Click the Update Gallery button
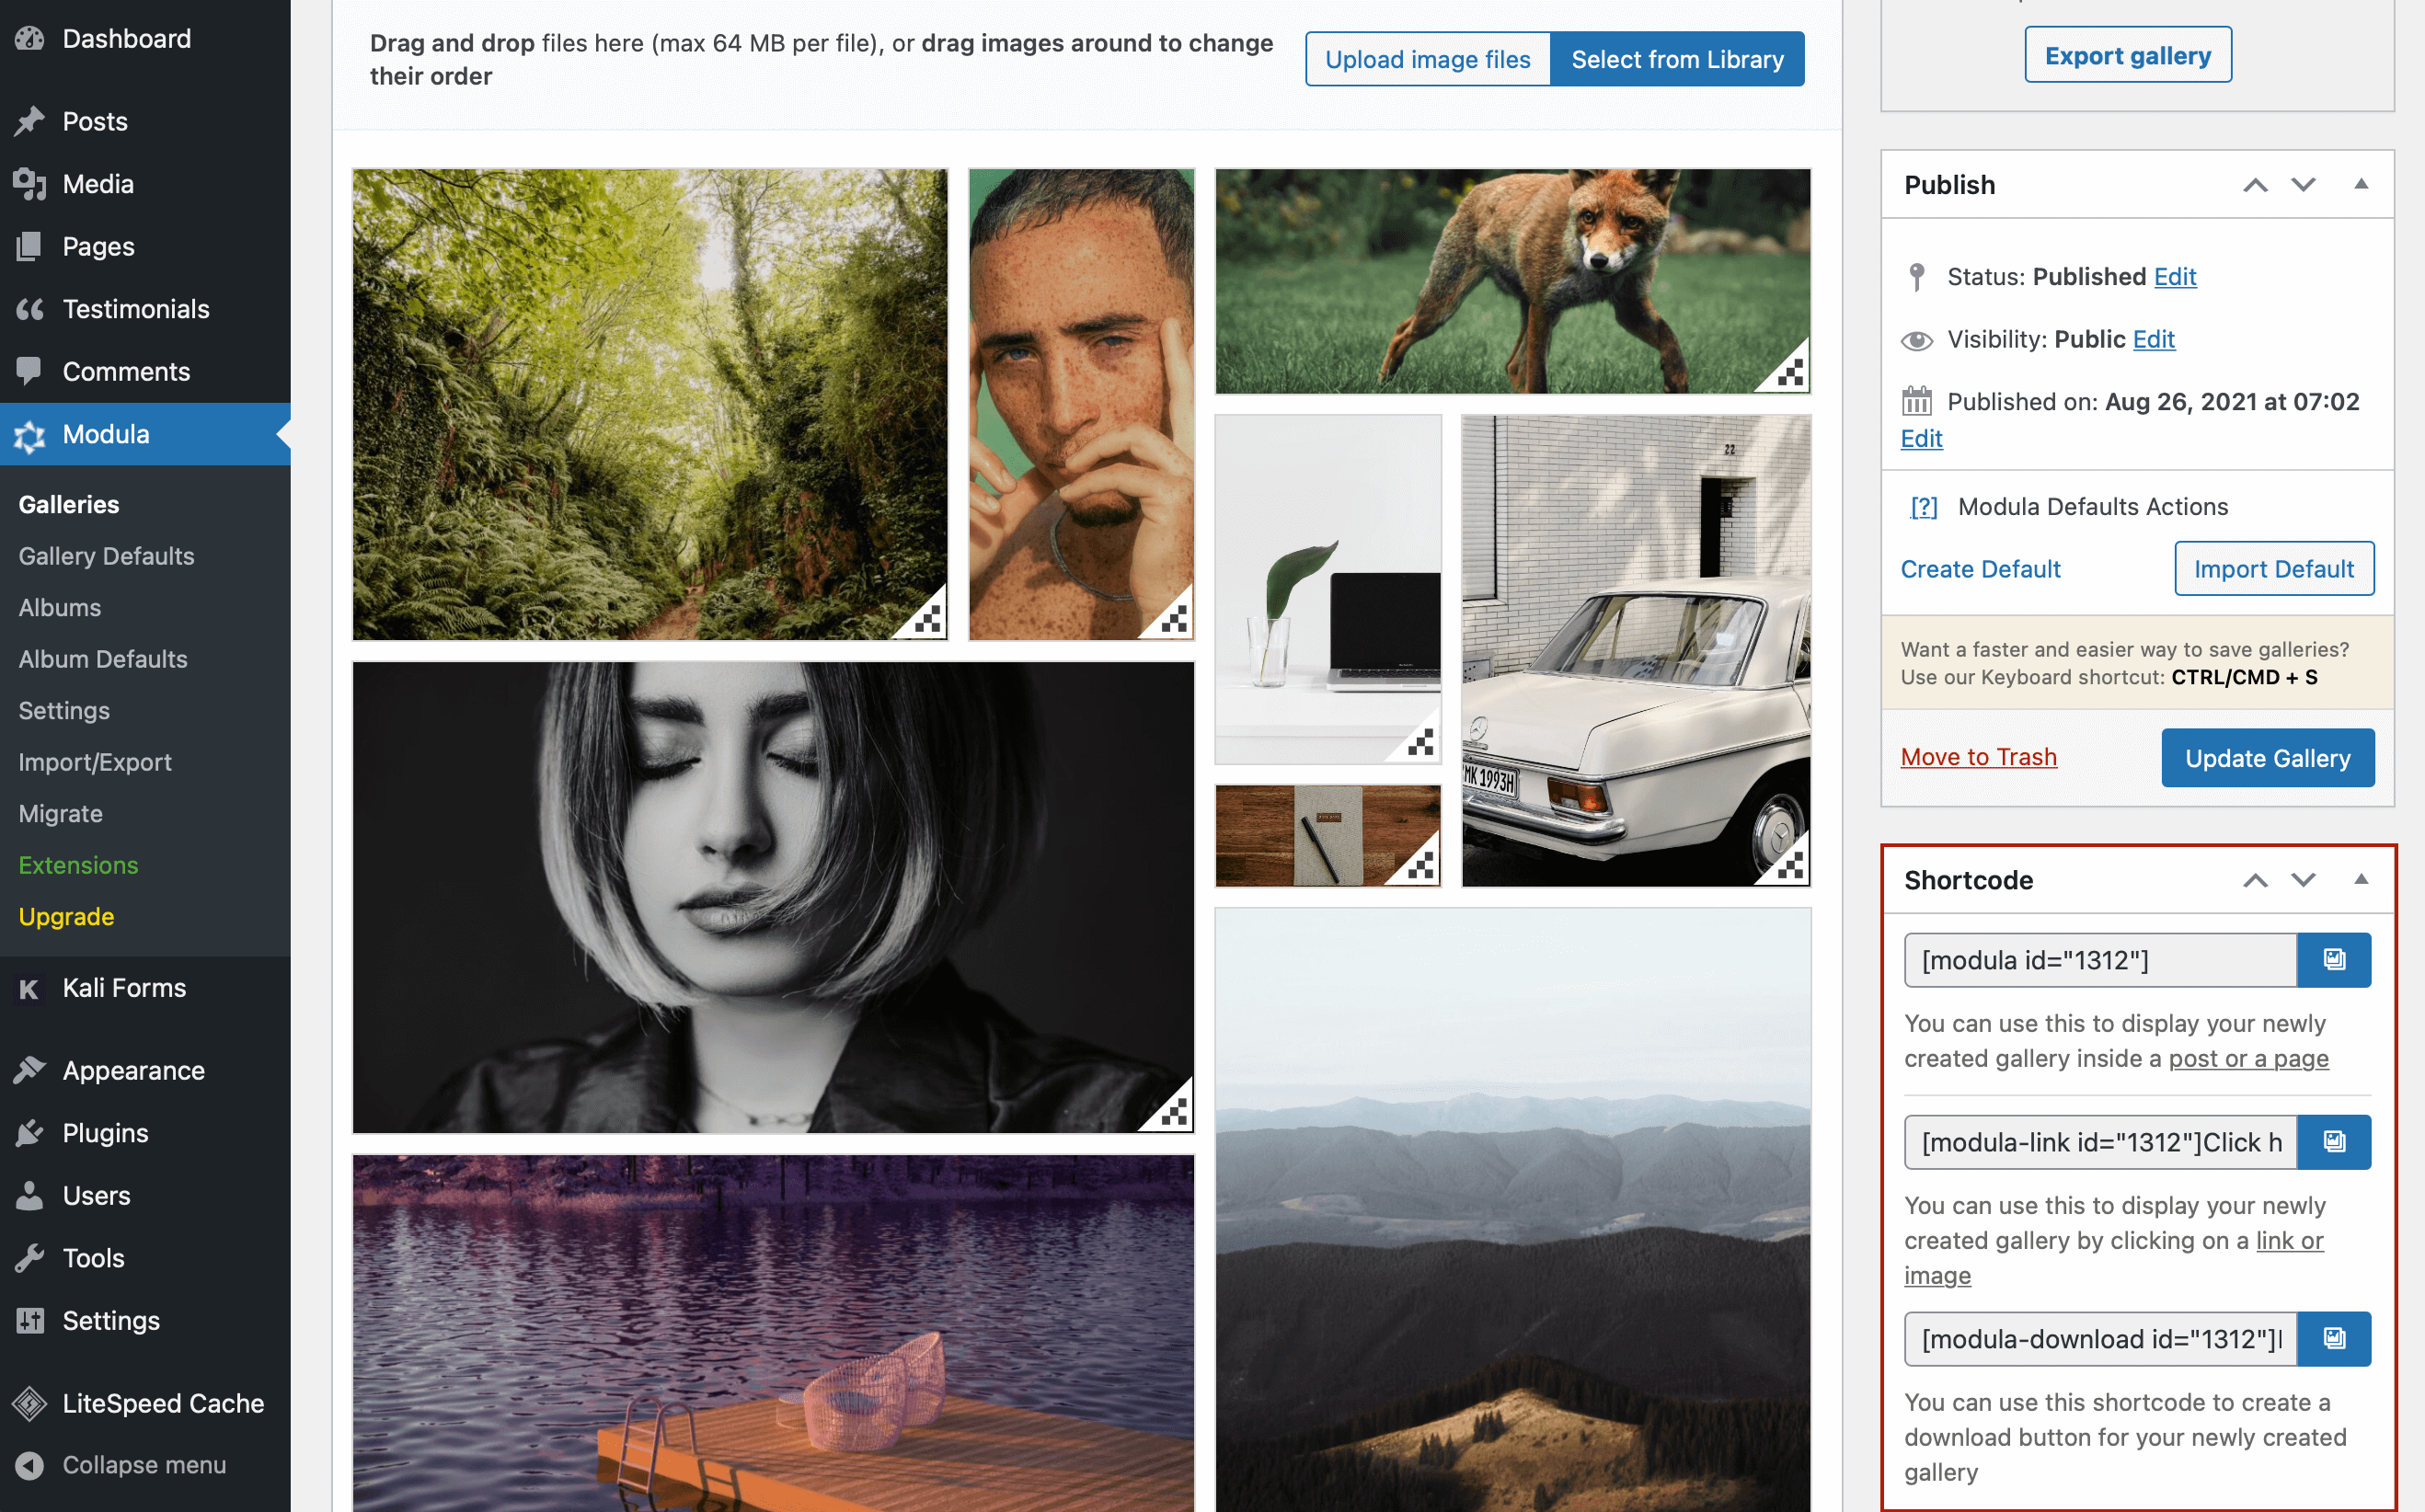Viewport: 2425px width, 1512px height. click(2267, 757)
